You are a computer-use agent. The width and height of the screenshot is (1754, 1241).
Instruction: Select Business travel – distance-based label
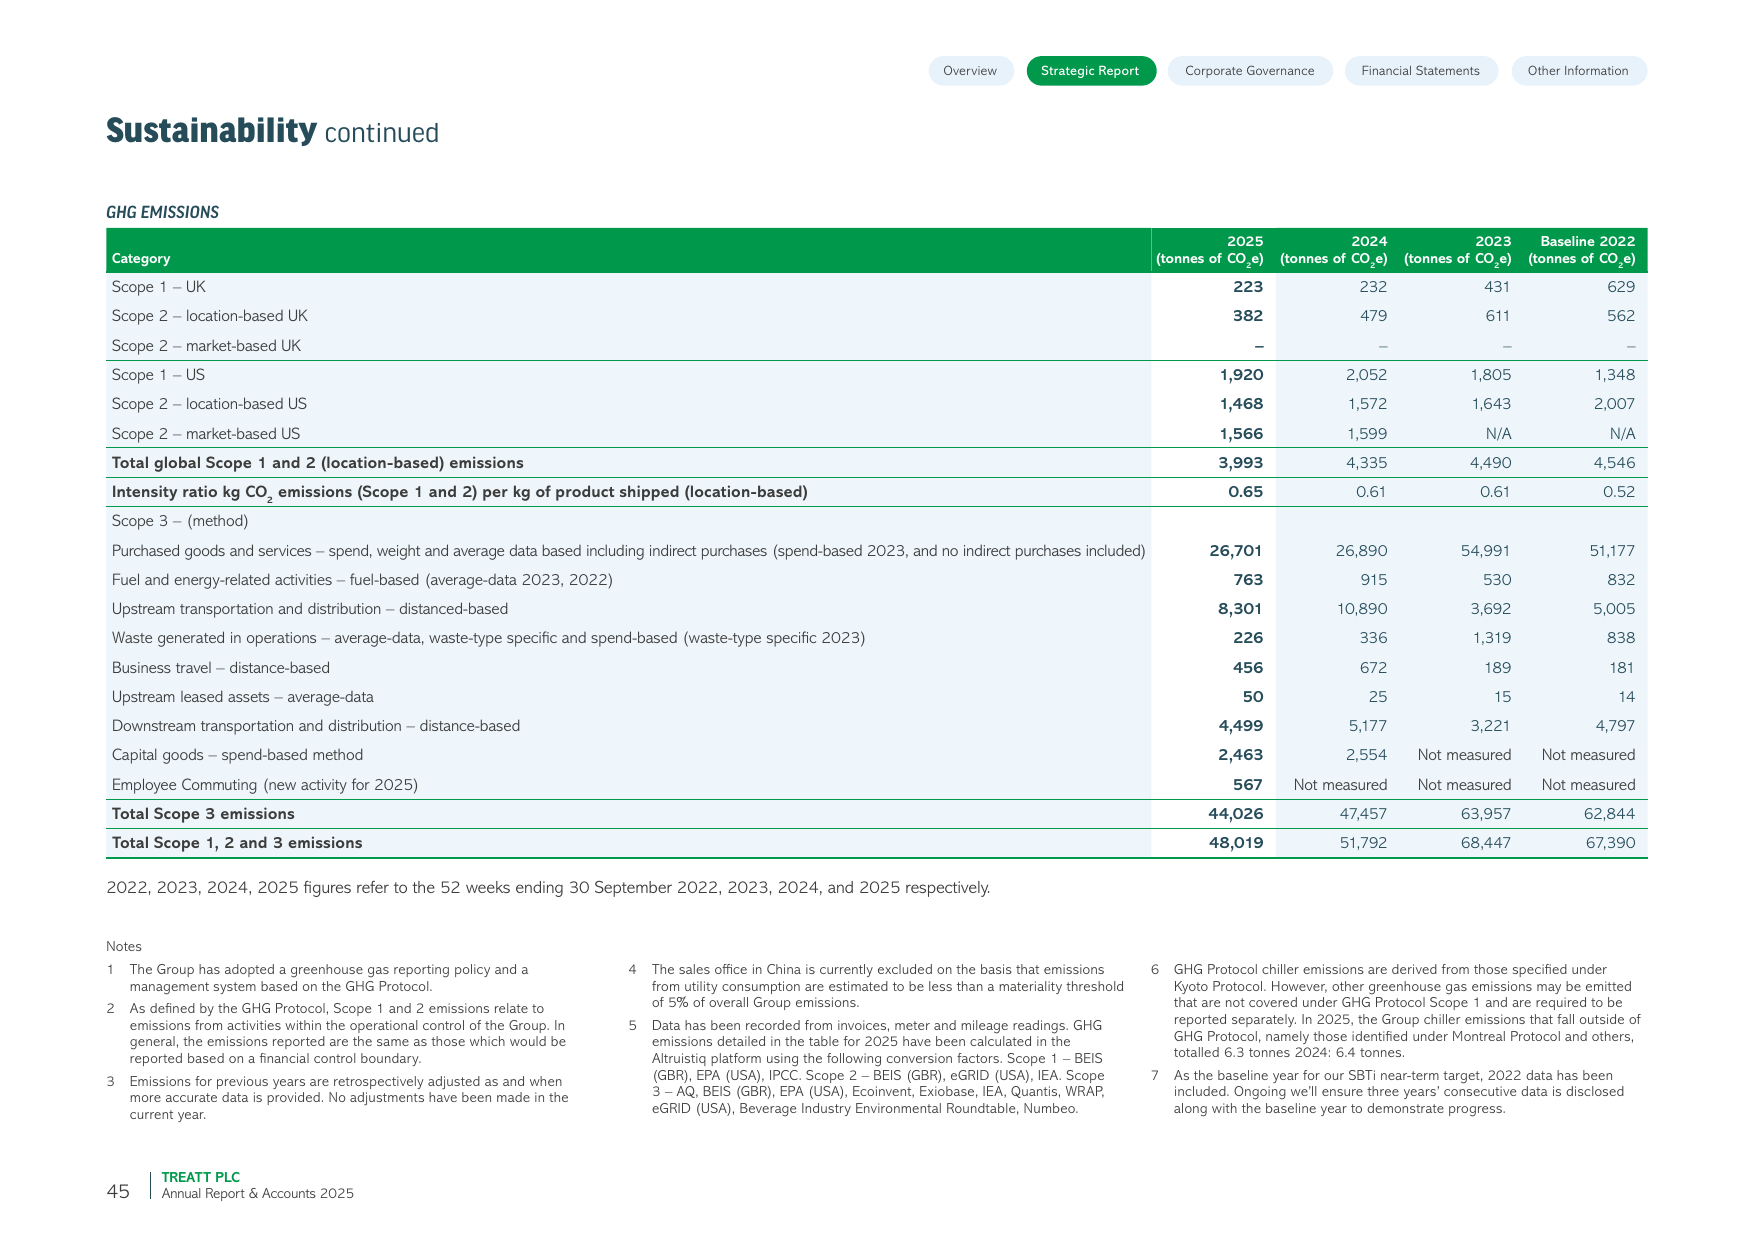point(220,668)
